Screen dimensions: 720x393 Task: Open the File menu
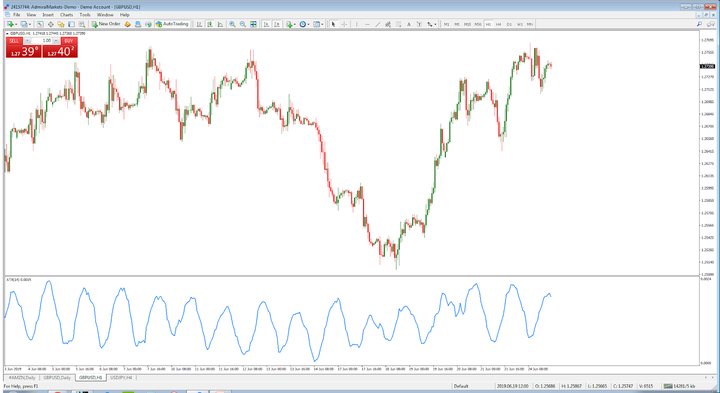point(17,15)
